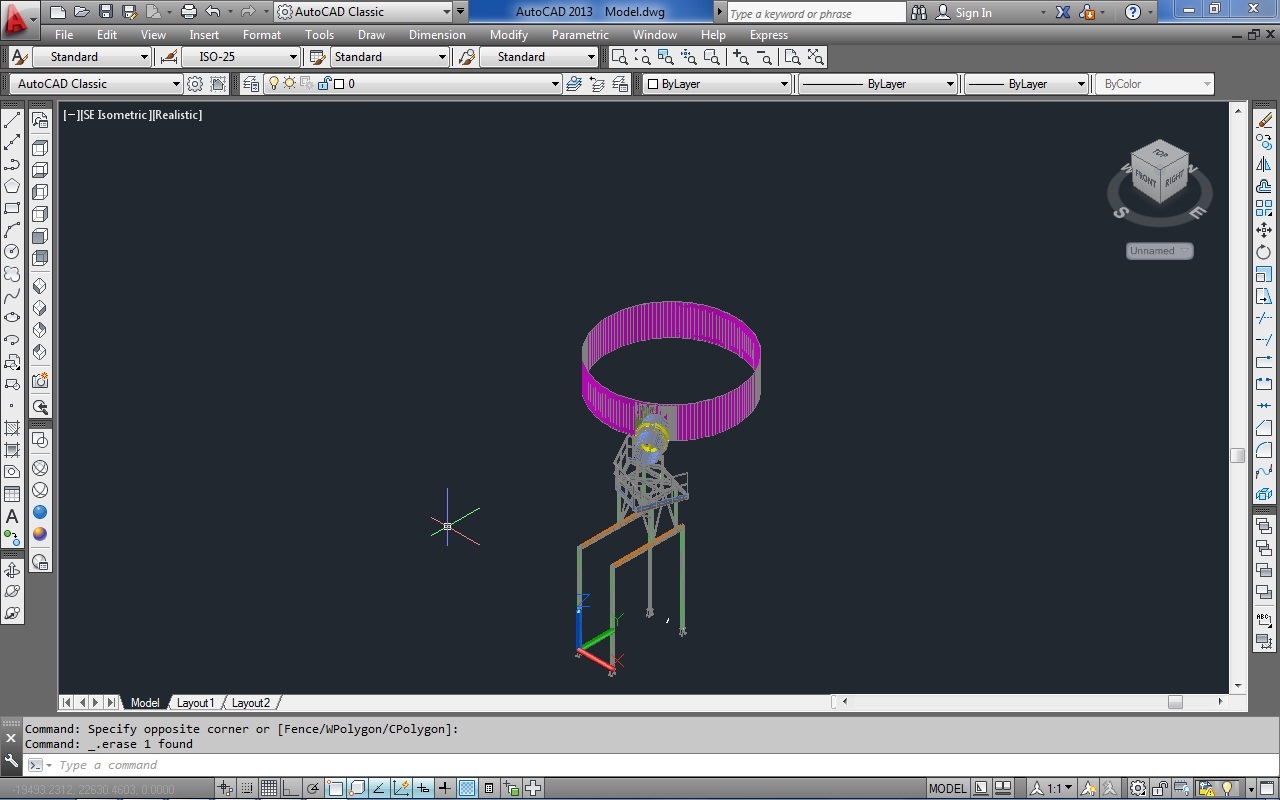
Task: Switch to the Layout2 tab
Action: (x=251, y=703)
